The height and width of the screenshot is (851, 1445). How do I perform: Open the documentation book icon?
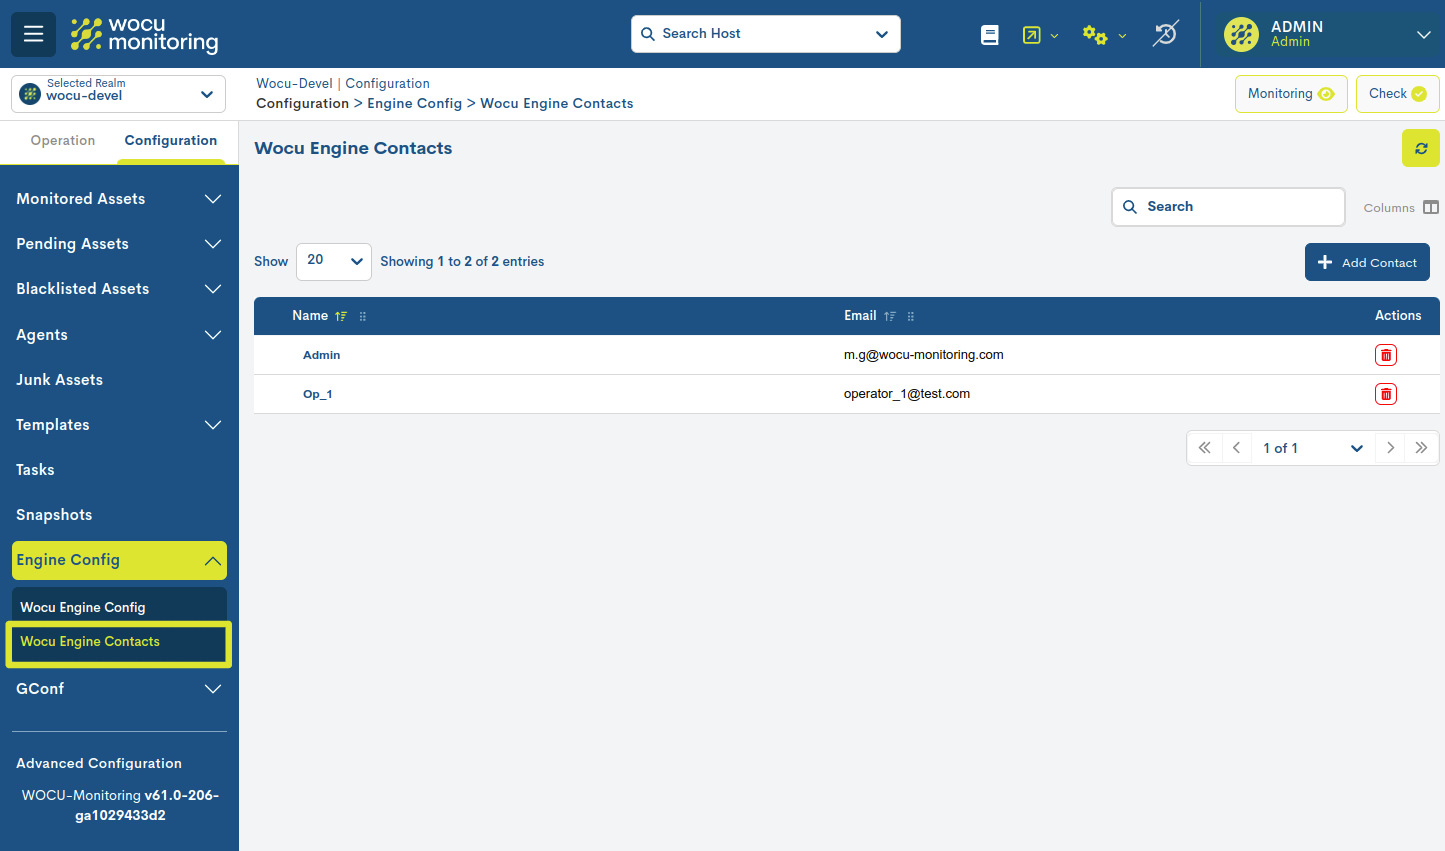tap(990, 35)
